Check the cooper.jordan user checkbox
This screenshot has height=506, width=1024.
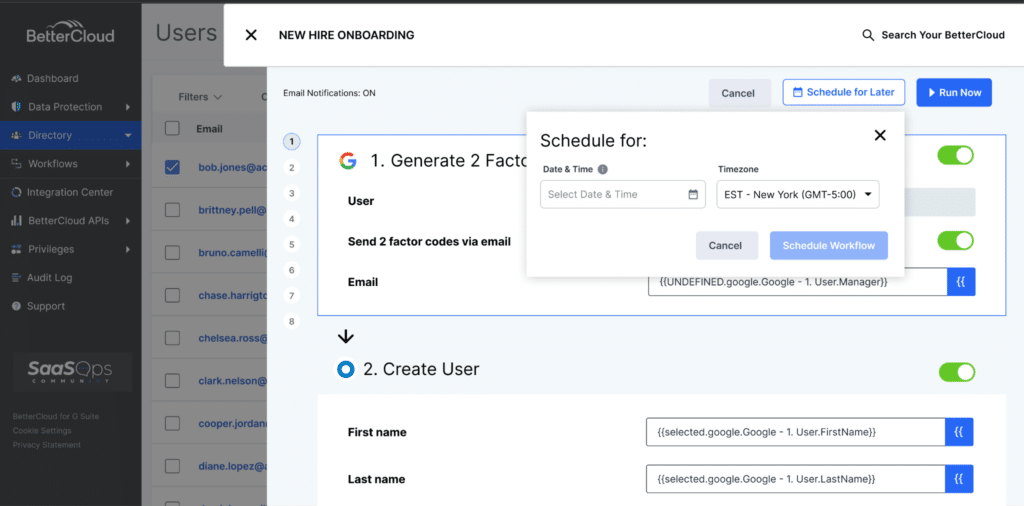pos(172,423)
